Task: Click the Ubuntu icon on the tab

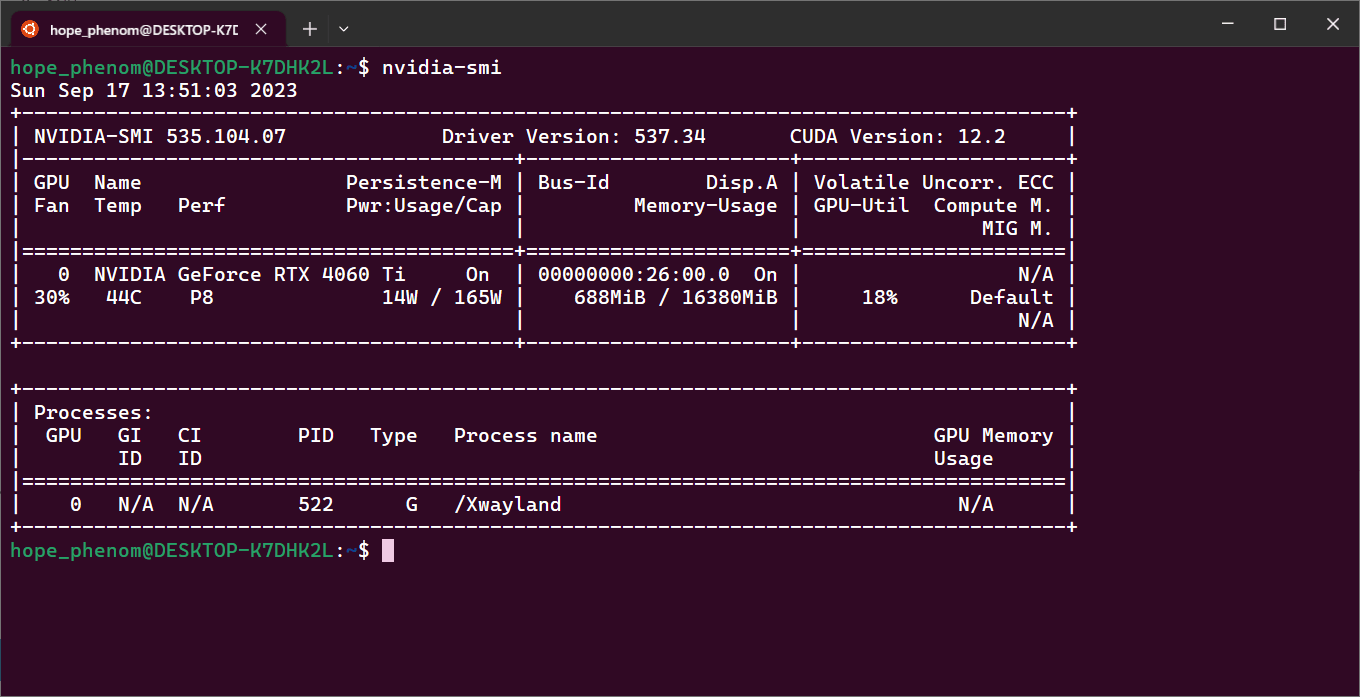Action: pos(30,29)
